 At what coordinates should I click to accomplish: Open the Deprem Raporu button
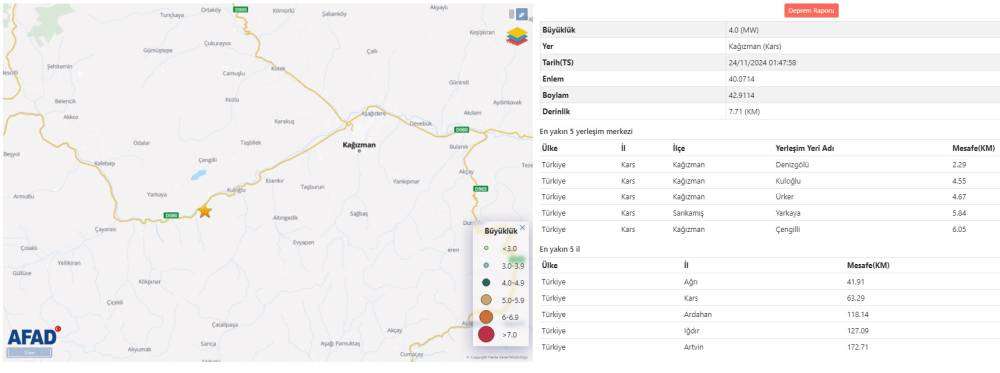(811, 11)
